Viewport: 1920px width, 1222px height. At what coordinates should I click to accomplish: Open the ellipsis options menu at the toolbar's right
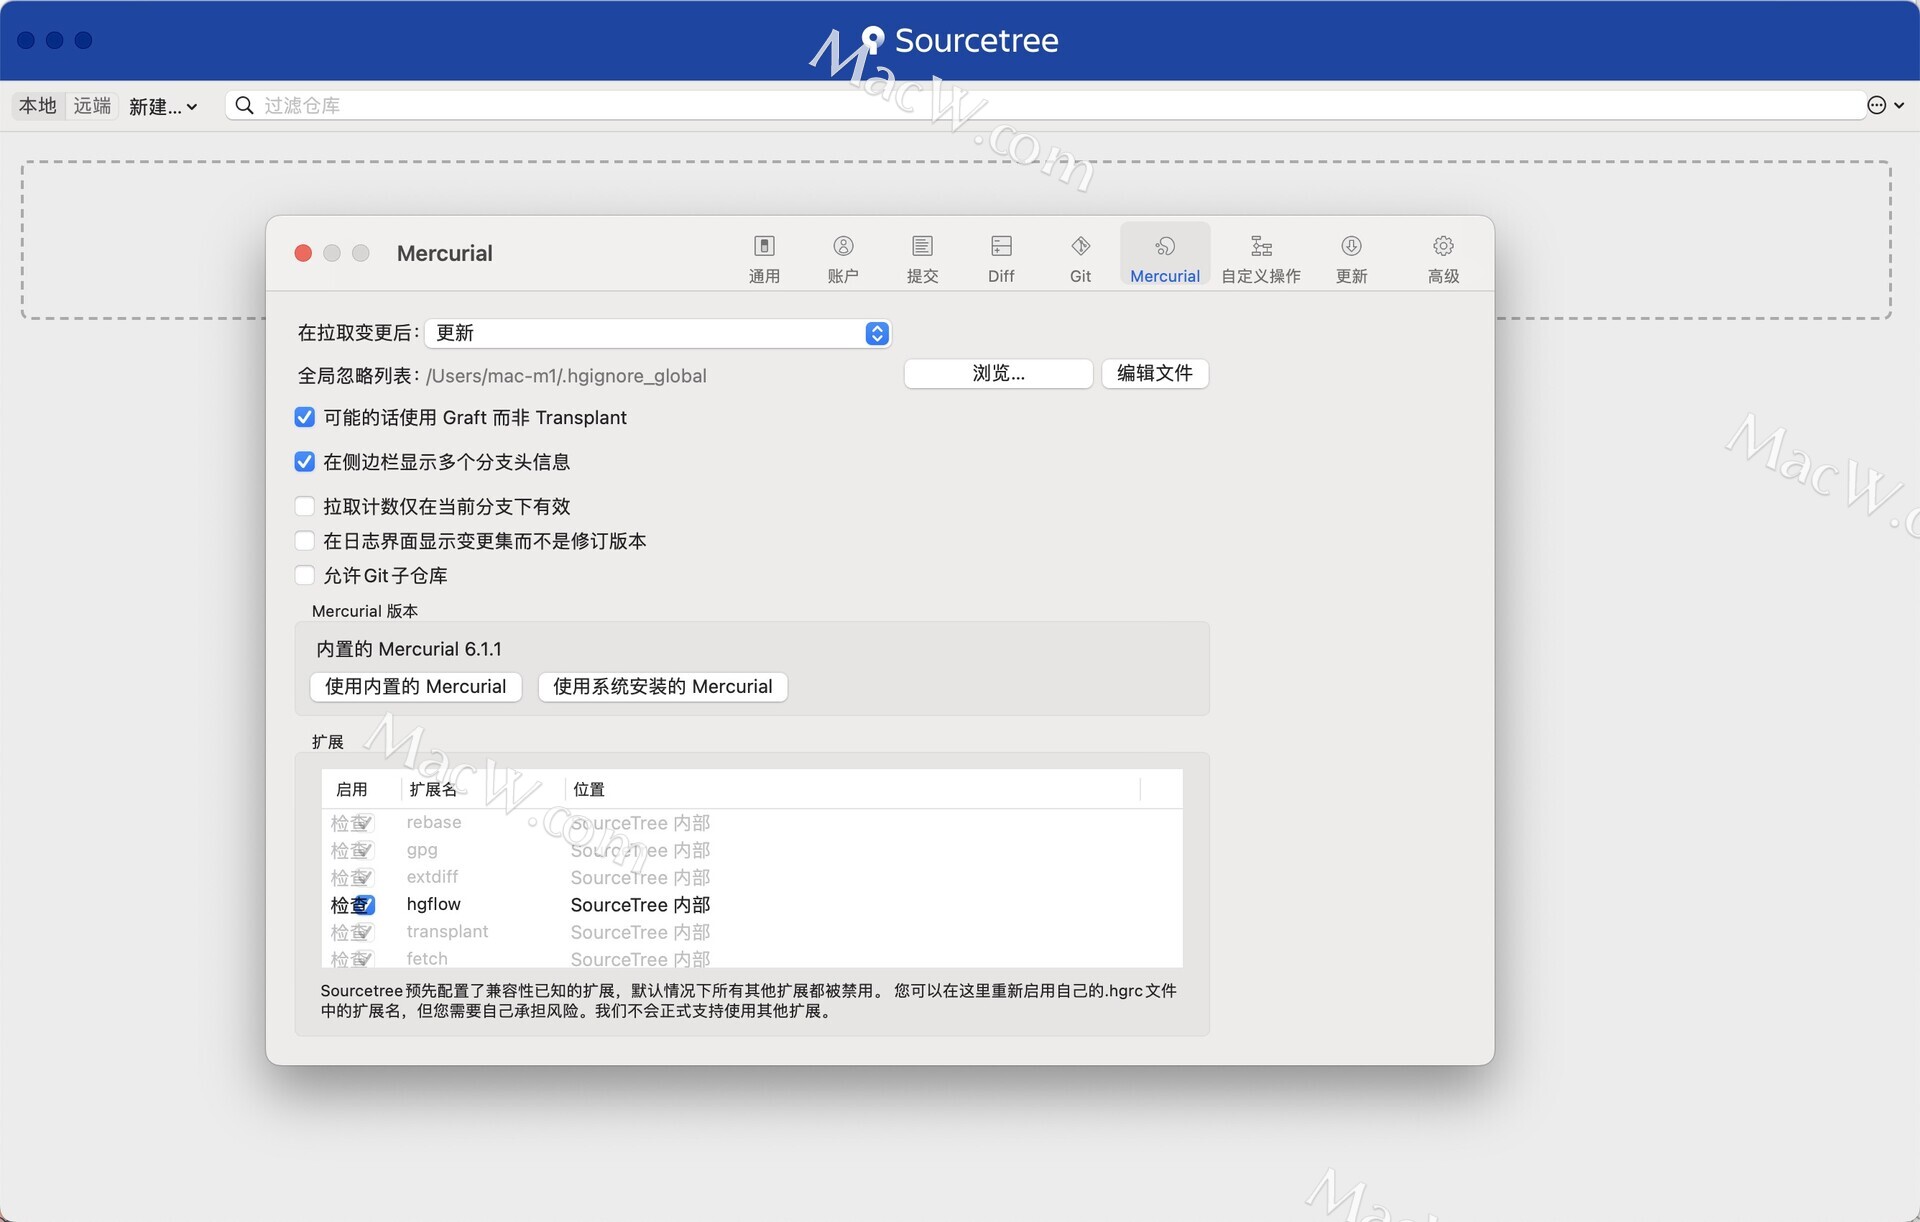tap(1885, 105)
